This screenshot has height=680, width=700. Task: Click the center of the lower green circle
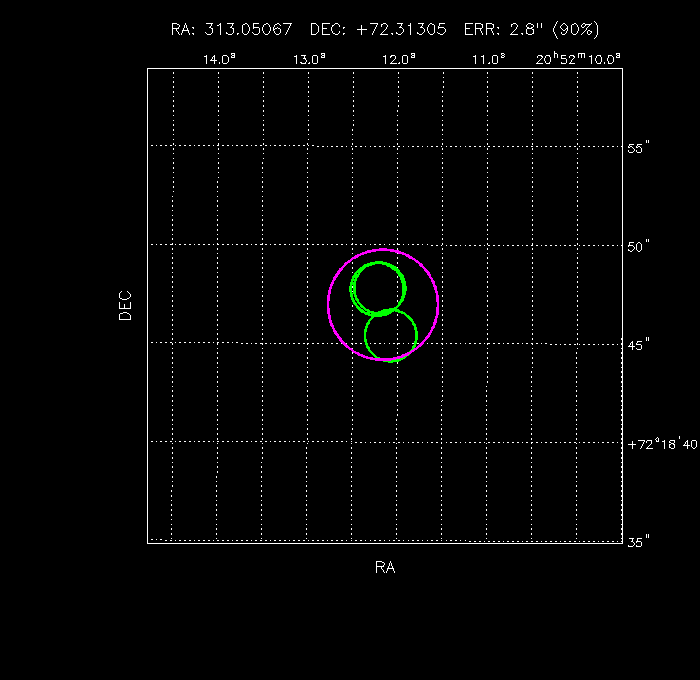390,335
